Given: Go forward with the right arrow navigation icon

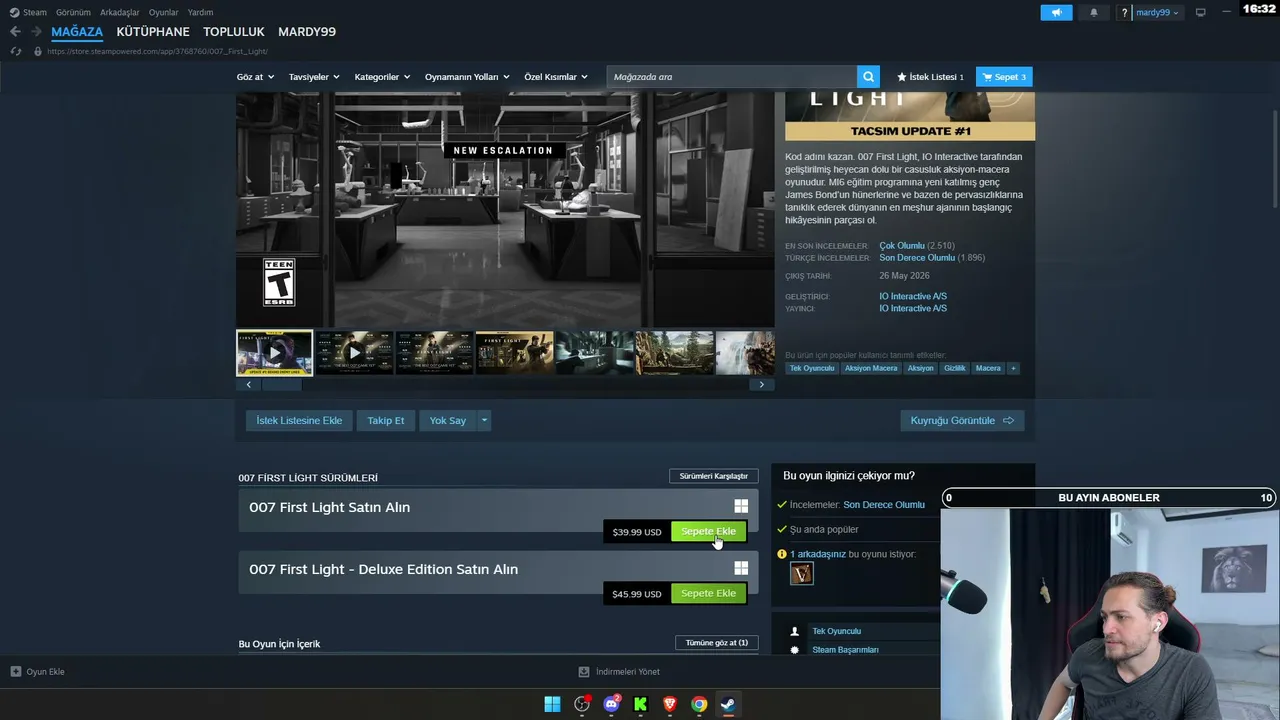Looking at the screenshot, I should point(36,32).
